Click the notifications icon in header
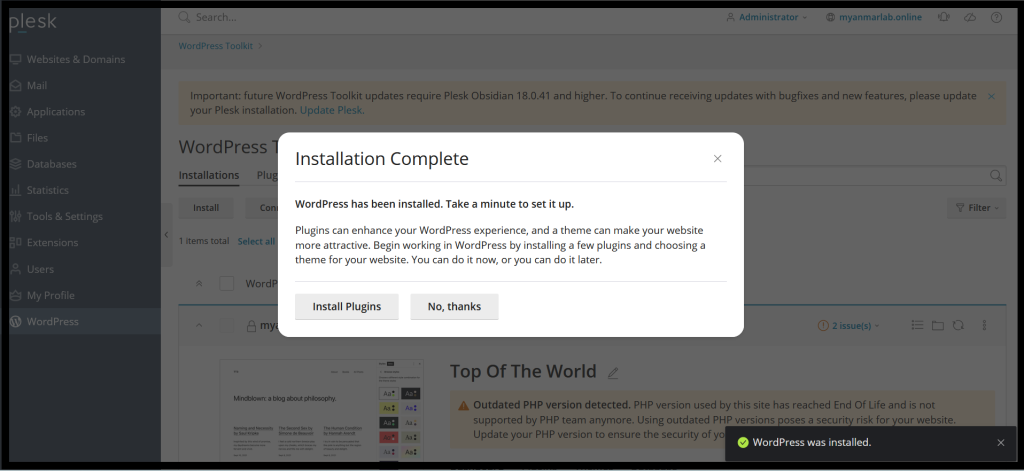 (944, 17)
